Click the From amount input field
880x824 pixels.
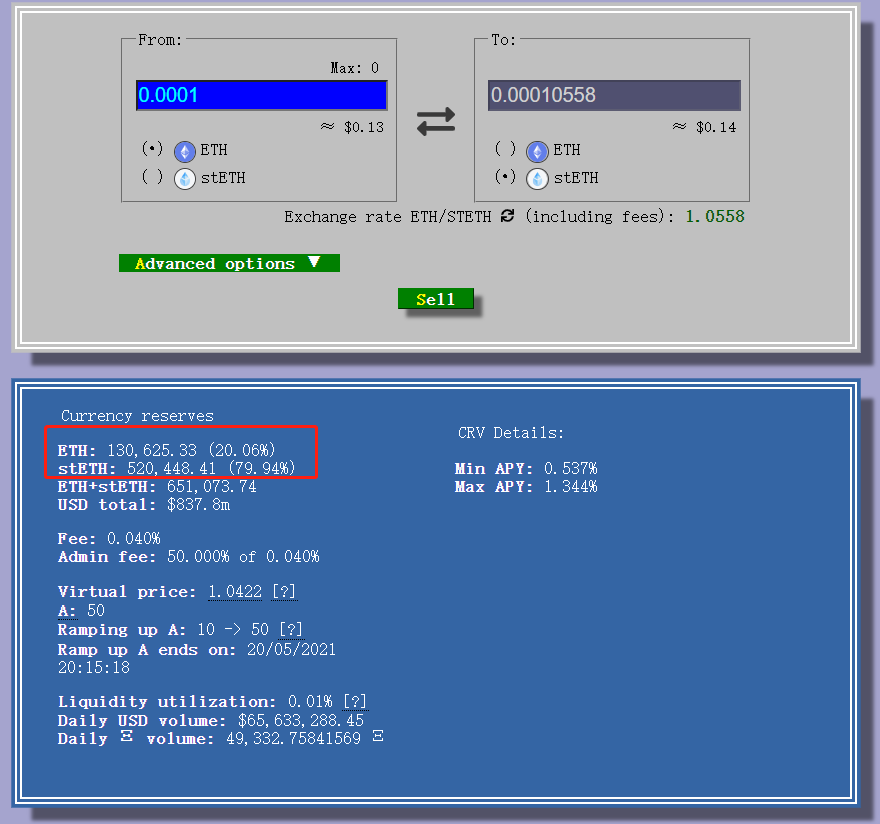click(262, 95)
